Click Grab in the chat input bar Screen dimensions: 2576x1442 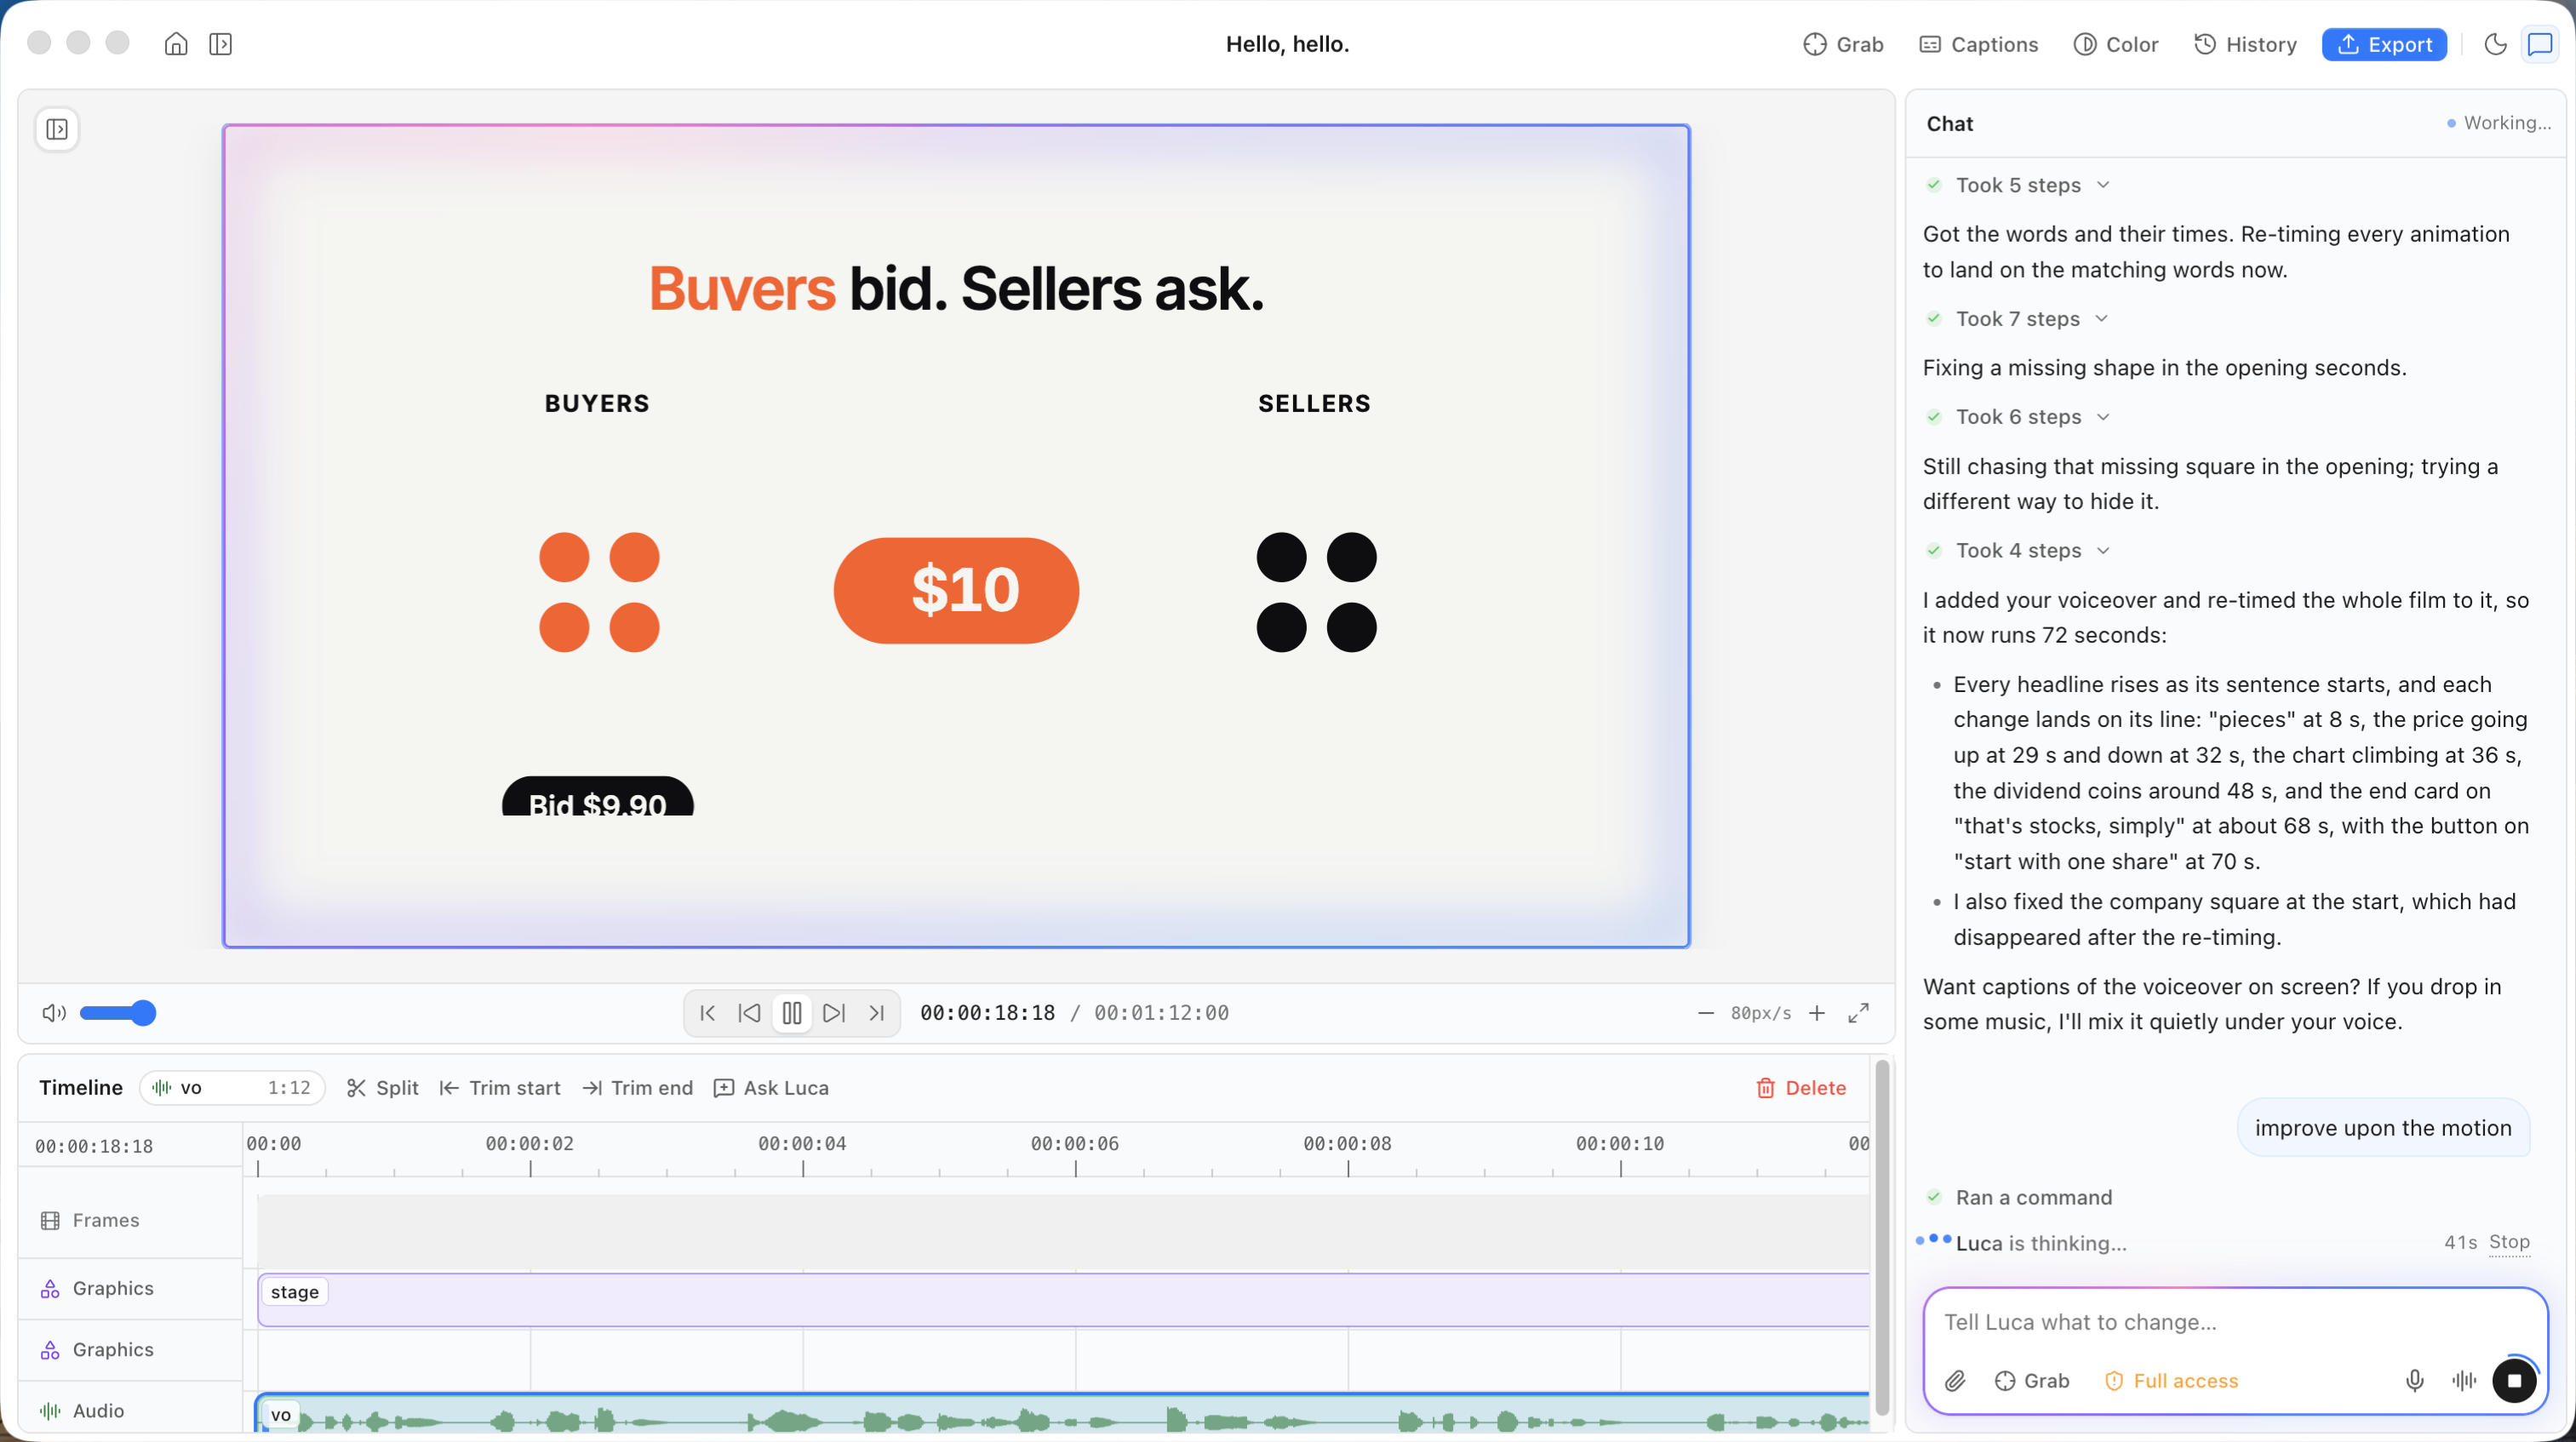pos(2032,1381)
